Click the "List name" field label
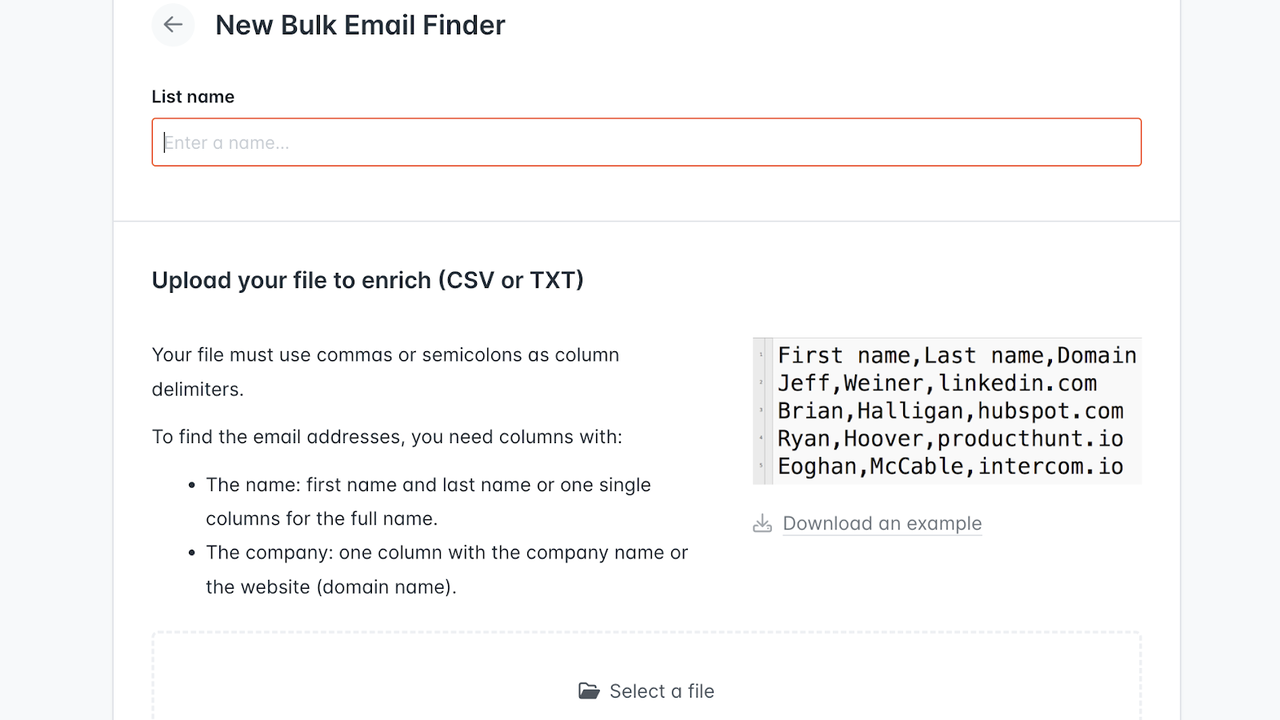The height and width of the screenshot is (720, 1280). 193,97
